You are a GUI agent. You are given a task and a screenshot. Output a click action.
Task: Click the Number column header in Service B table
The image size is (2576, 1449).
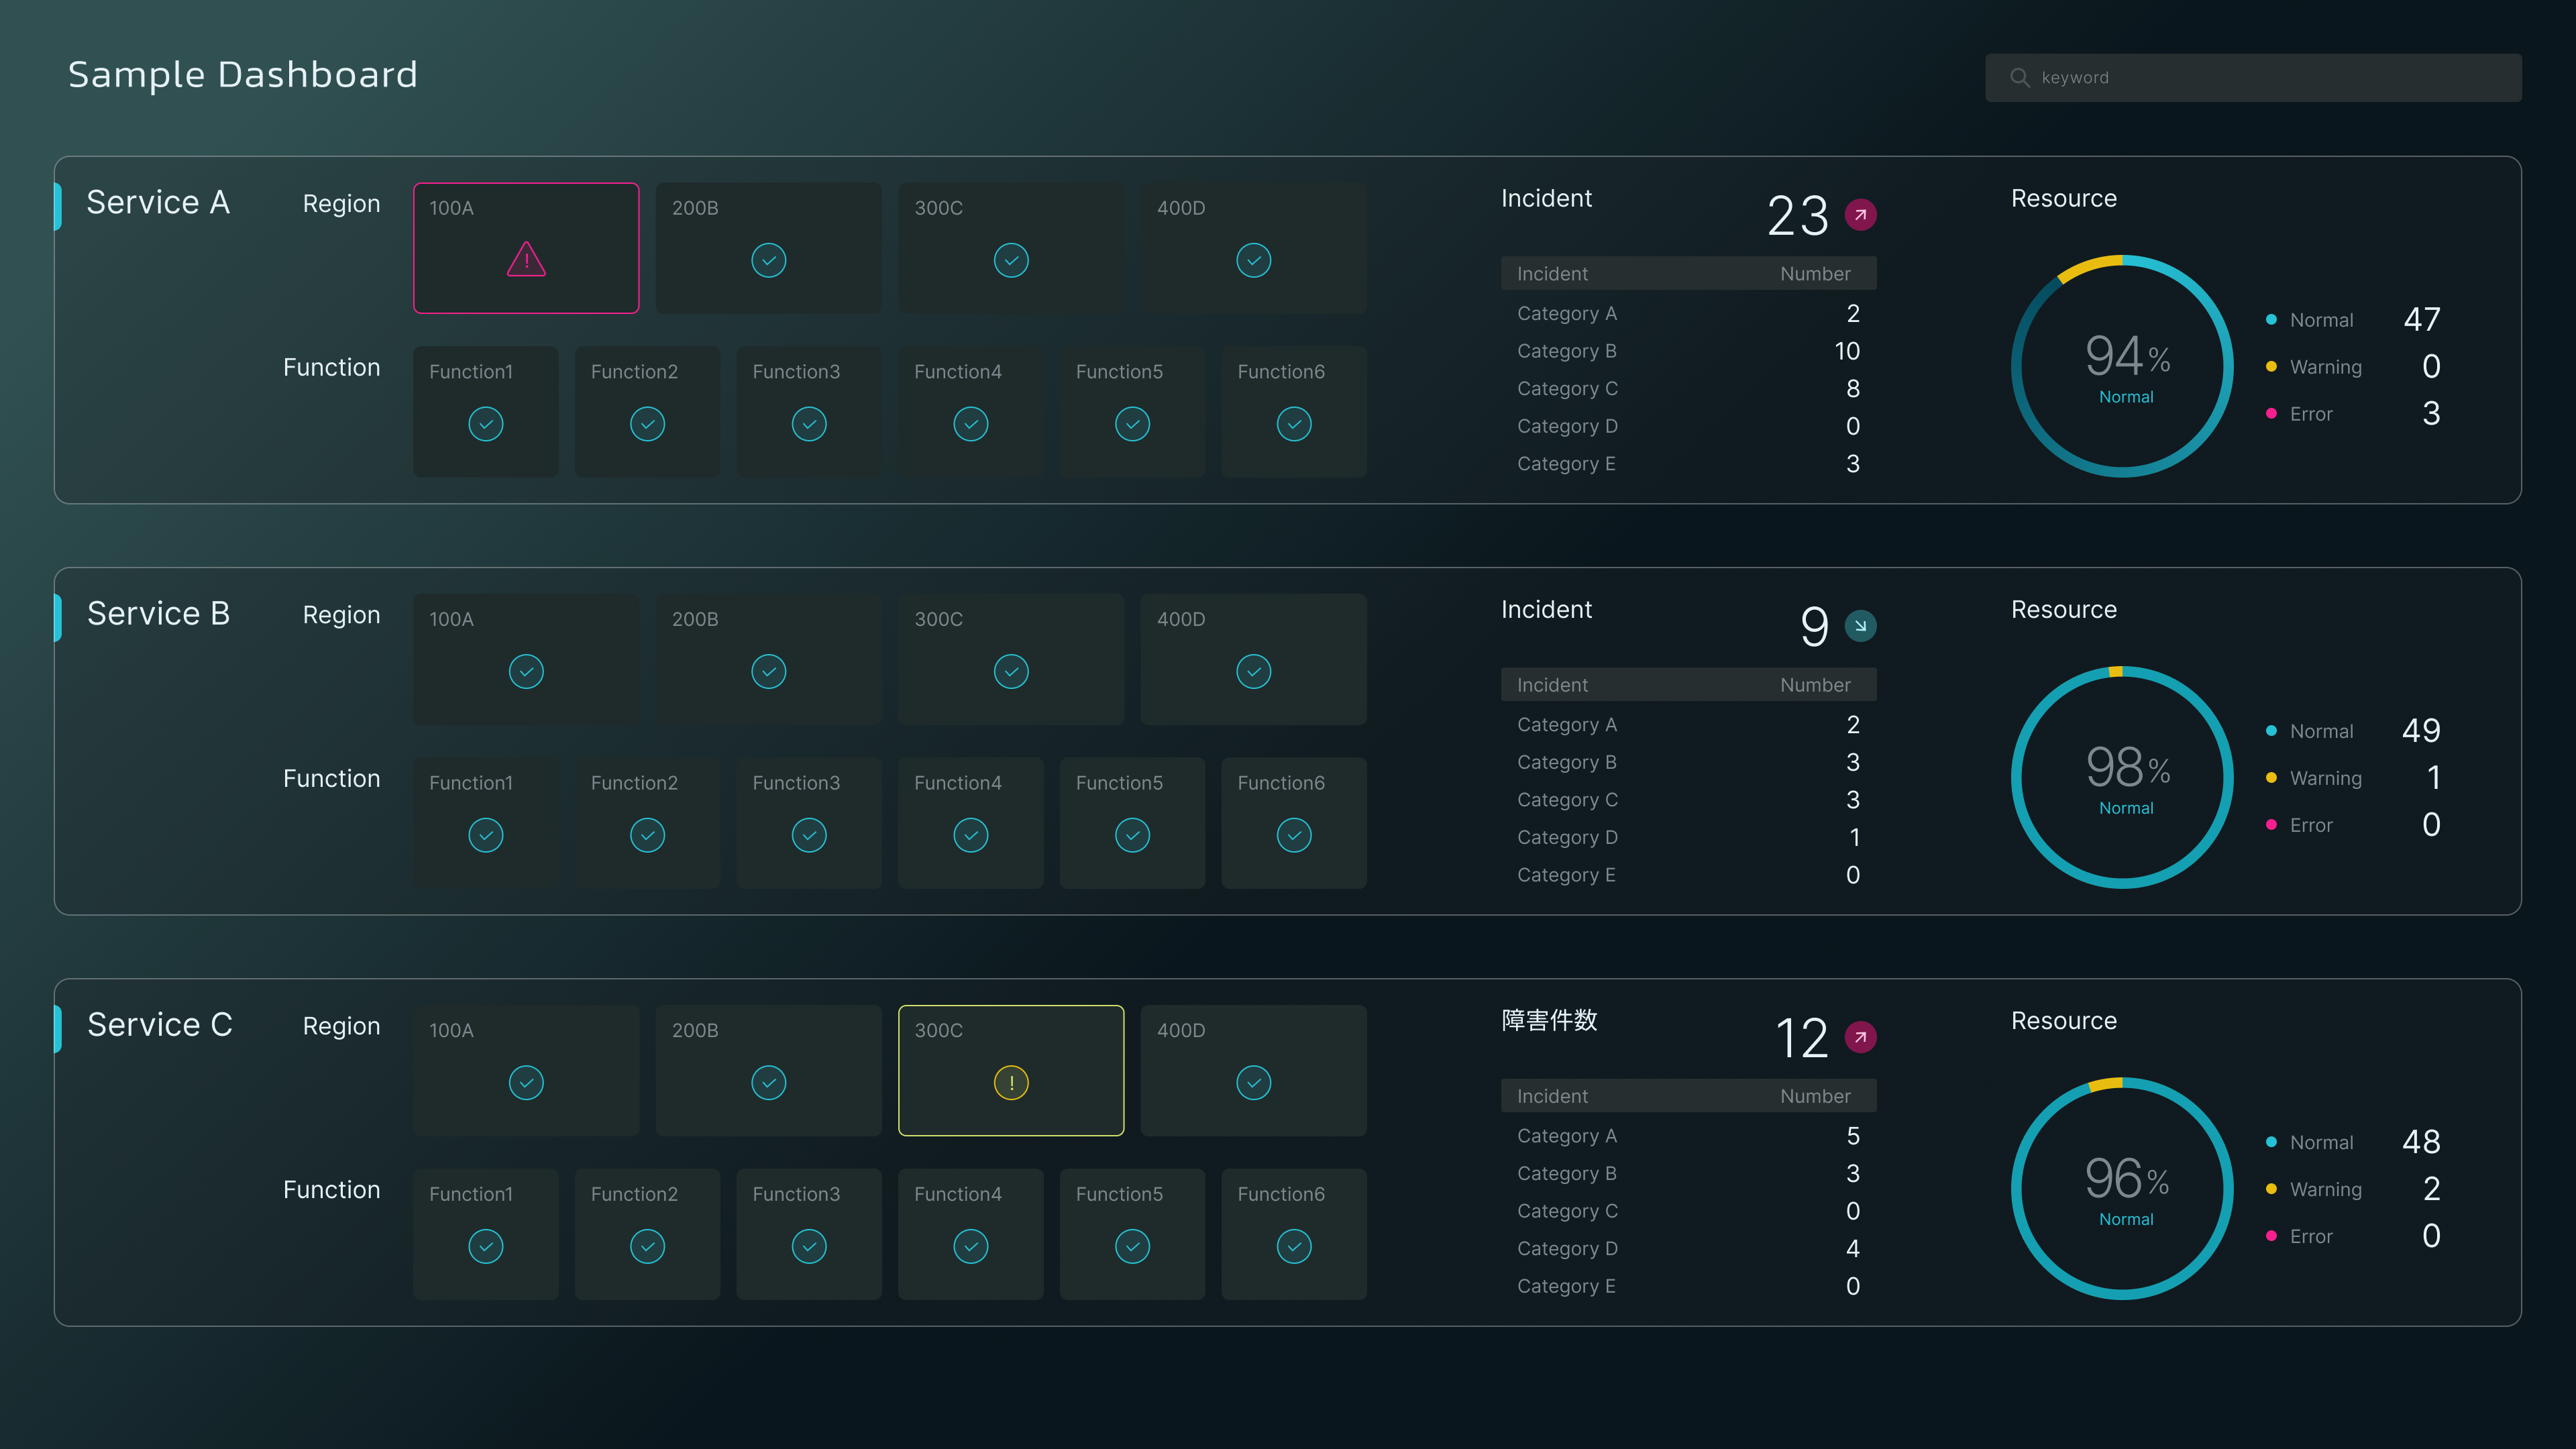(1814, 685)
